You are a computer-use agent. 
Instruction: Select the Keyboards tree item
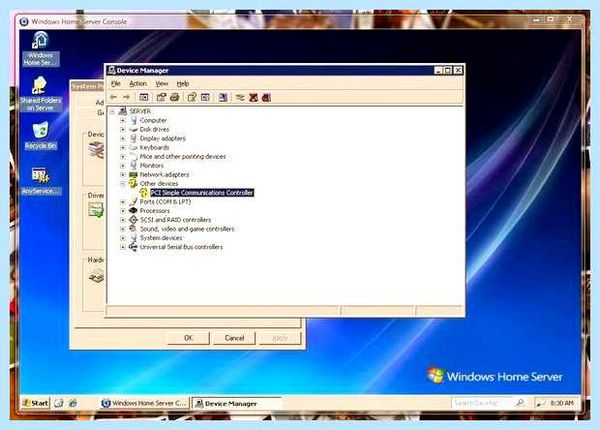[x=154, y=148]
